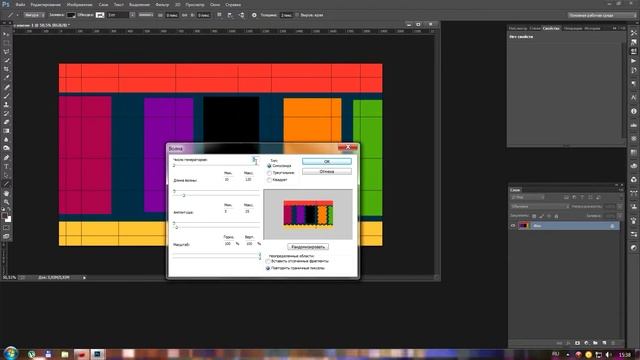Select the Triangle wave type radio
Screen dimensions: 640x360
click(x=269, y=173)
